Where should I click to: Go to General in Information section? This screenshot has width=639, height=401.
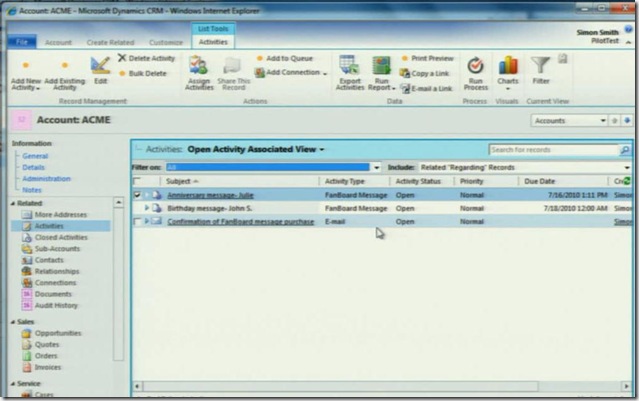click(35, 156)
